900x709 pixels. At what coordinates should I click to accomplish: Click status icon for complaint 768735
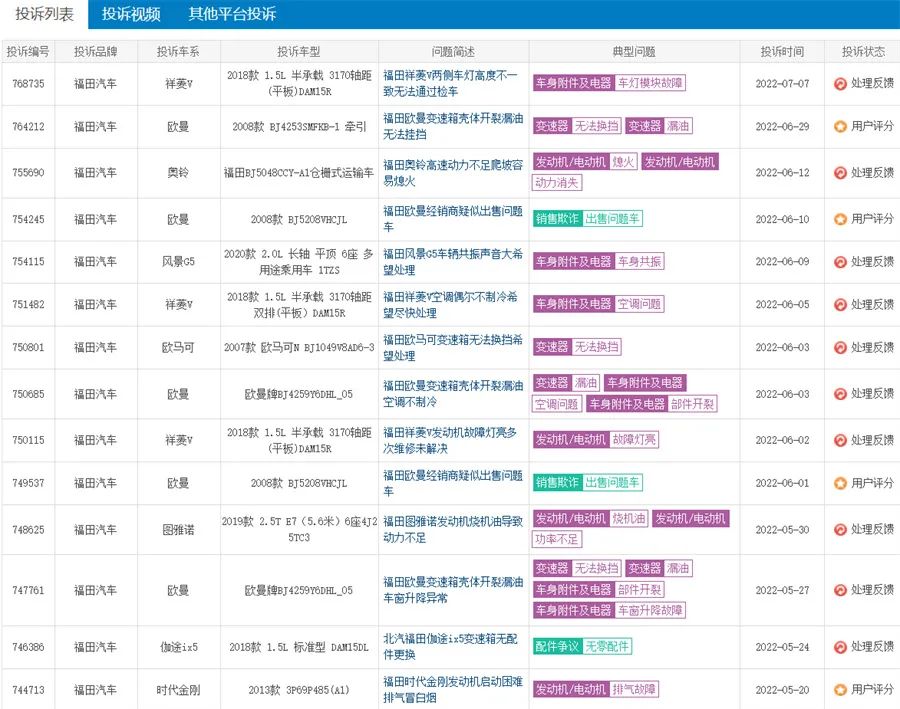[840, 84]
